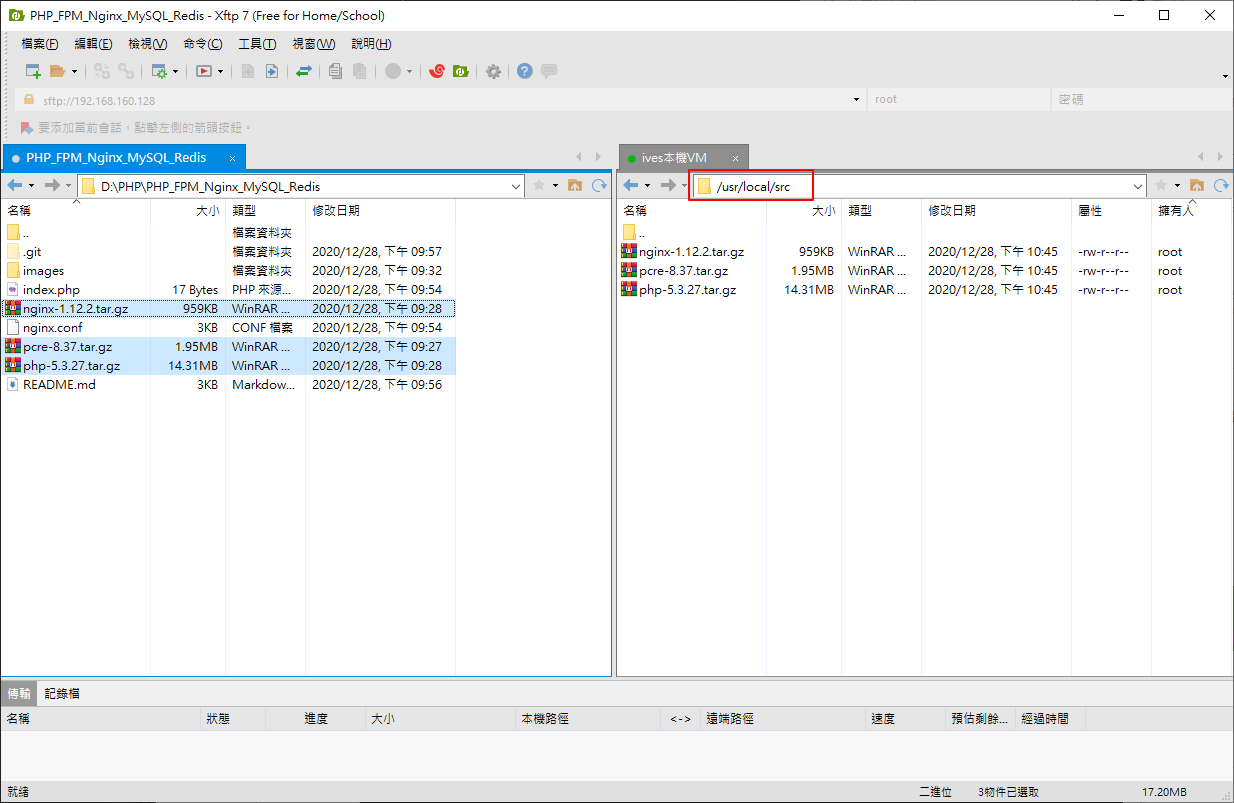Open dropdown beside the red play icon
This screenshot has height=803, width=1234.
(220, 71)
